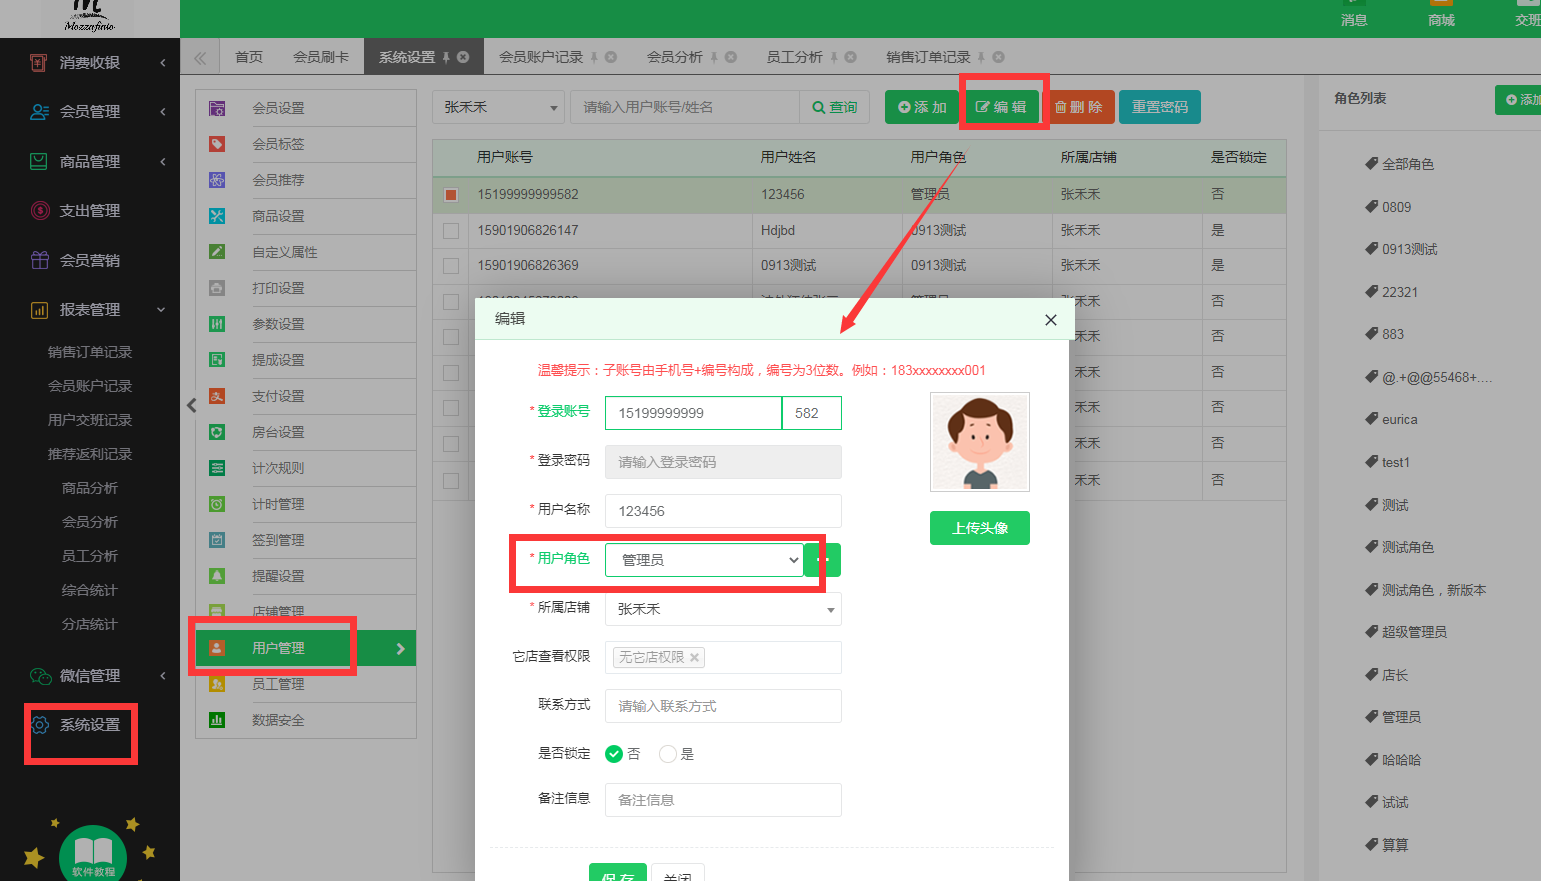The height and width of the screenshot is (881, 1541).
Task: Click the 重置密码 button
Action: 1159,107
